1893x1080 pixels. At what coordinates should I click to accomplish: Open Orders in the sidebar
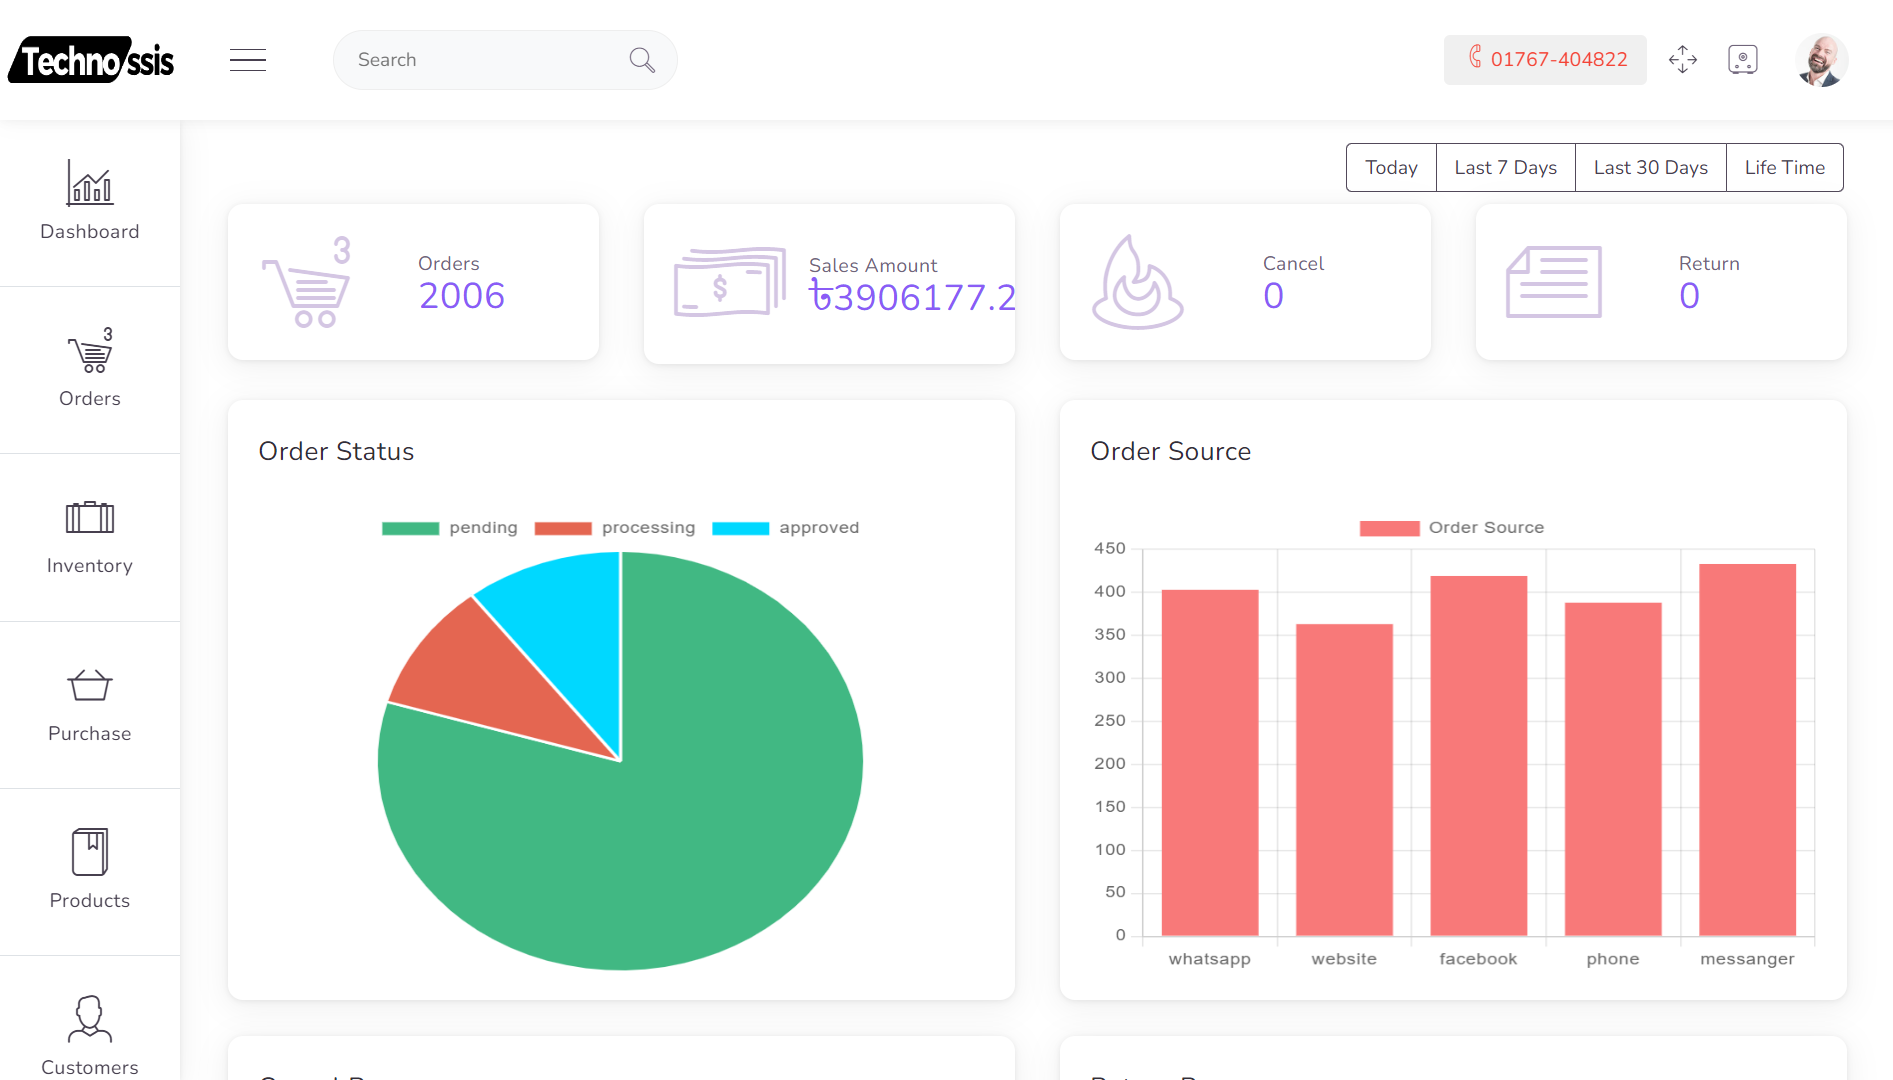click(x=90, y=370)
